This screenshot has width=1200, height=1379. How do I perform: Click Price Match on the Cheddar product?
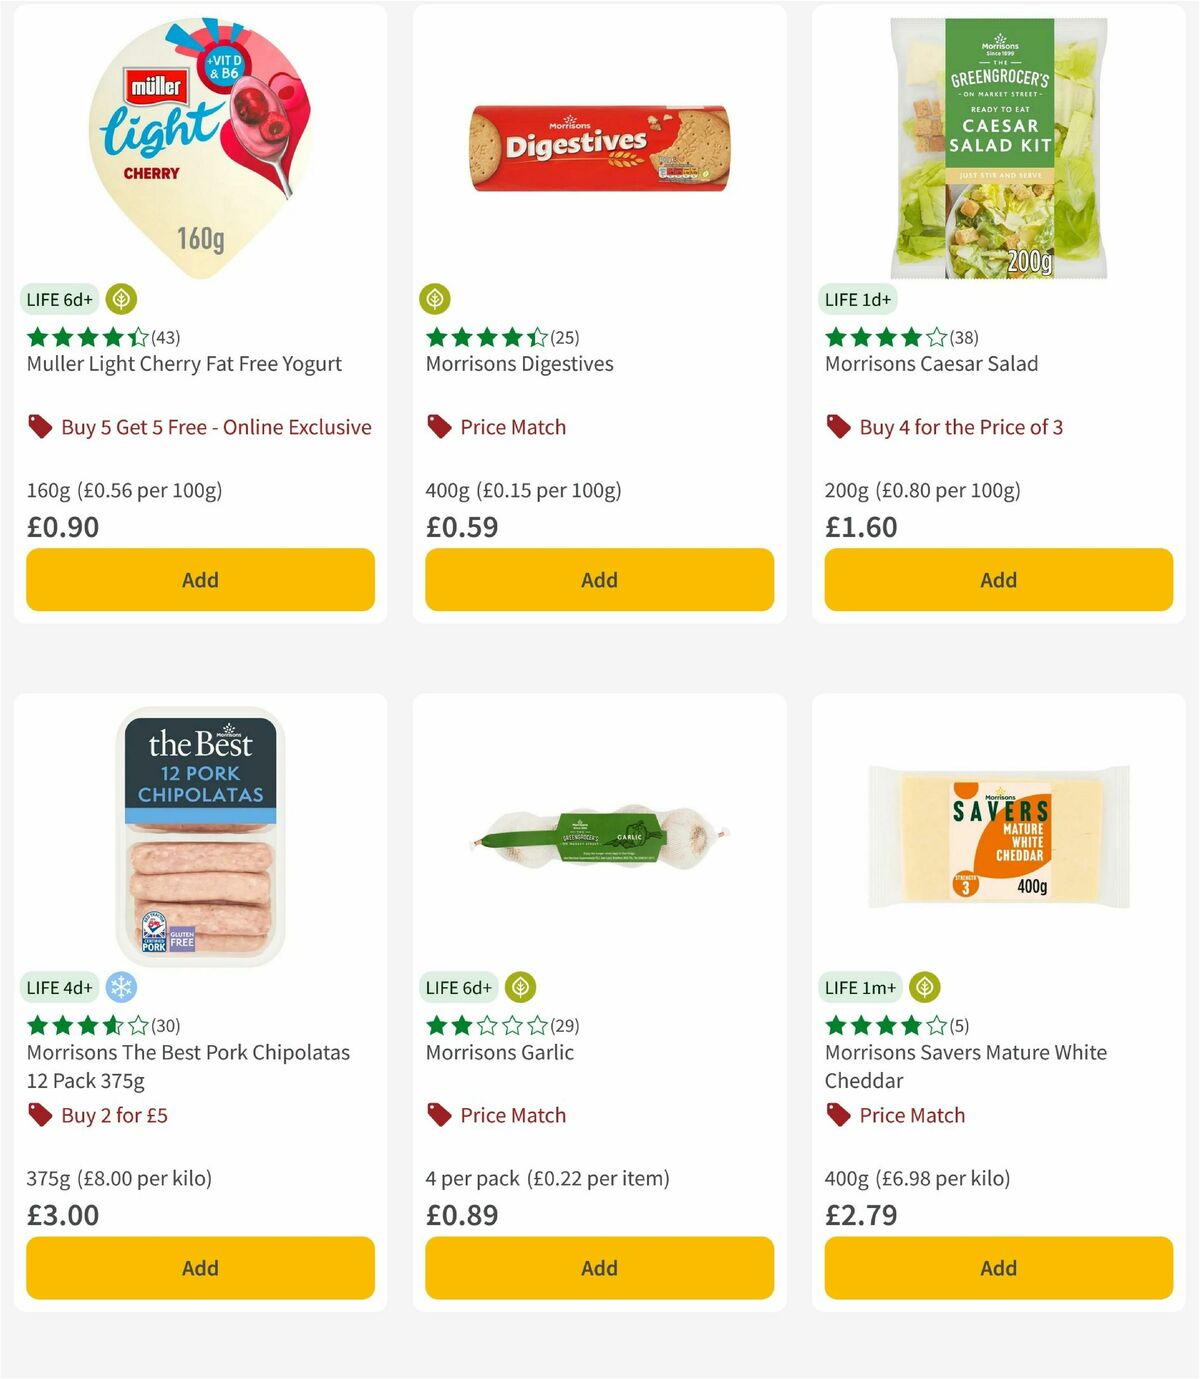(913, 1114)
